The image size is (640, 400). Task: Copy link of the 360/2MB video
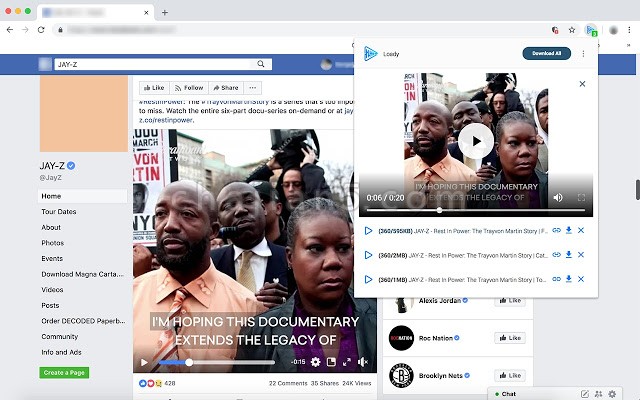coord(556,255)
